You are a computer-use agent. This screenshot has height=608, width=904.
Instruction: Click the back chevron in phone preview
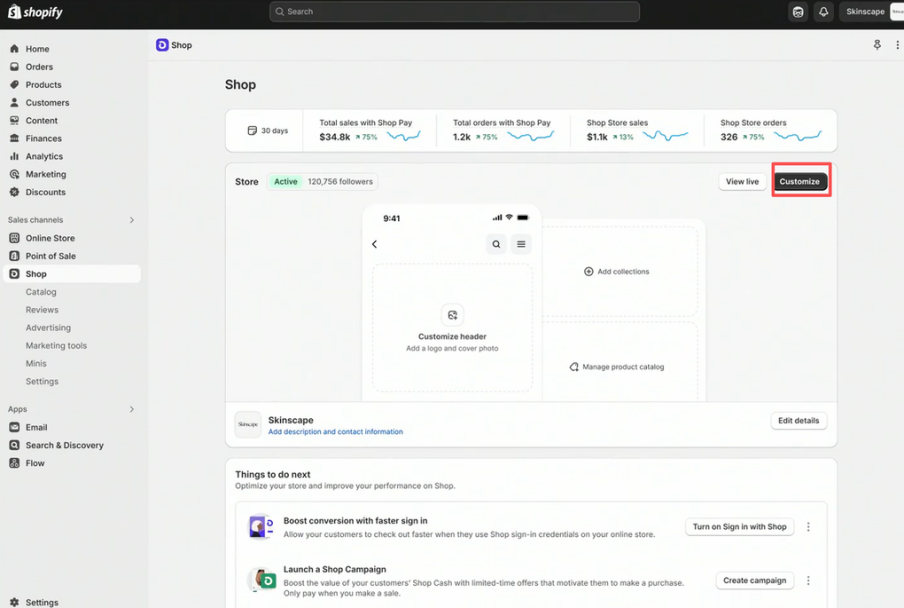pos(375,244)
